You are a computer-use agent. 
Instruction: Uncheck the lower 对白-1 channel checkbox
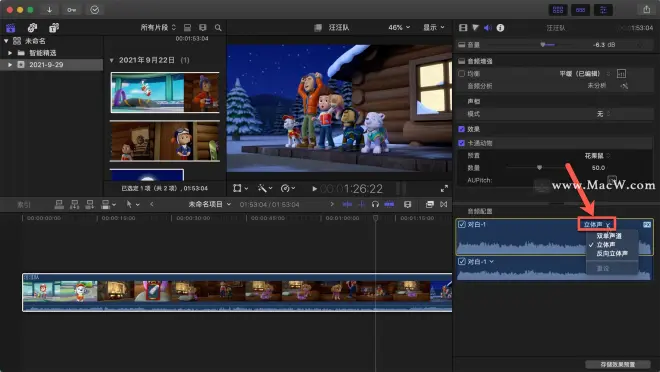[x=462, y=261]
